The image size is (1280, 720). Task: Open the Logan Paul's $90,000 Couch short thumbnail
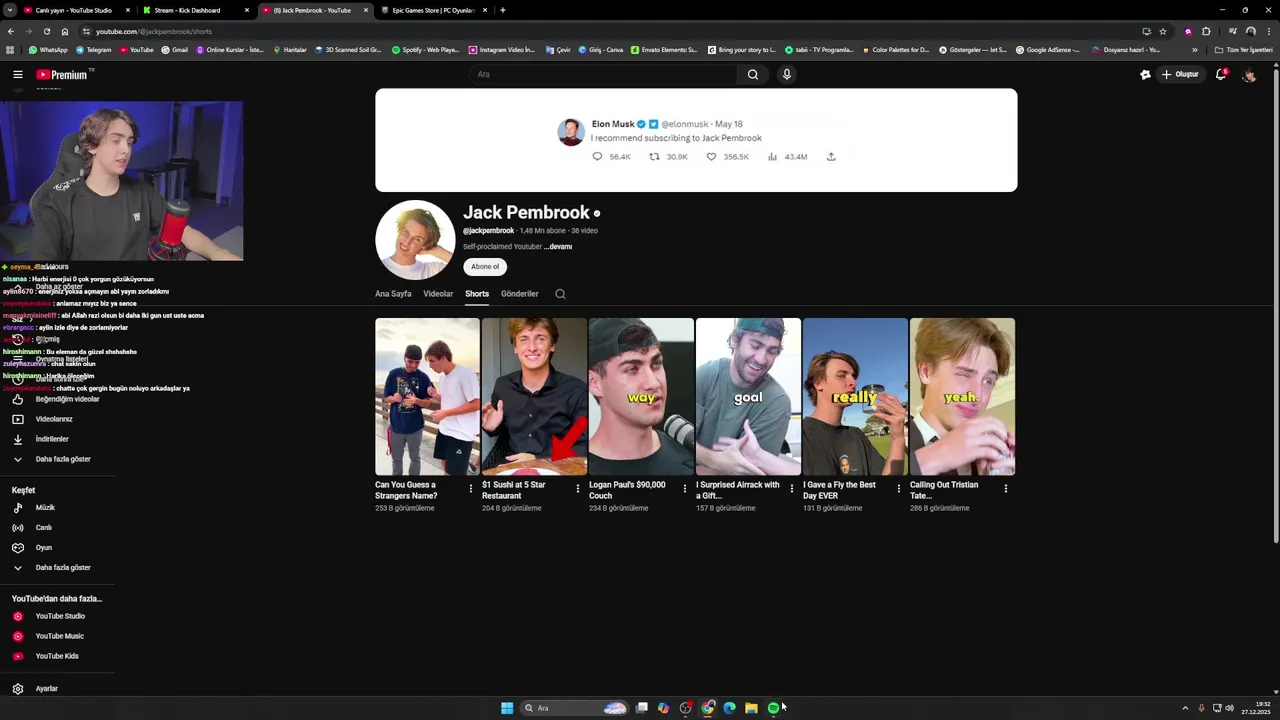[x=641, y=397]
